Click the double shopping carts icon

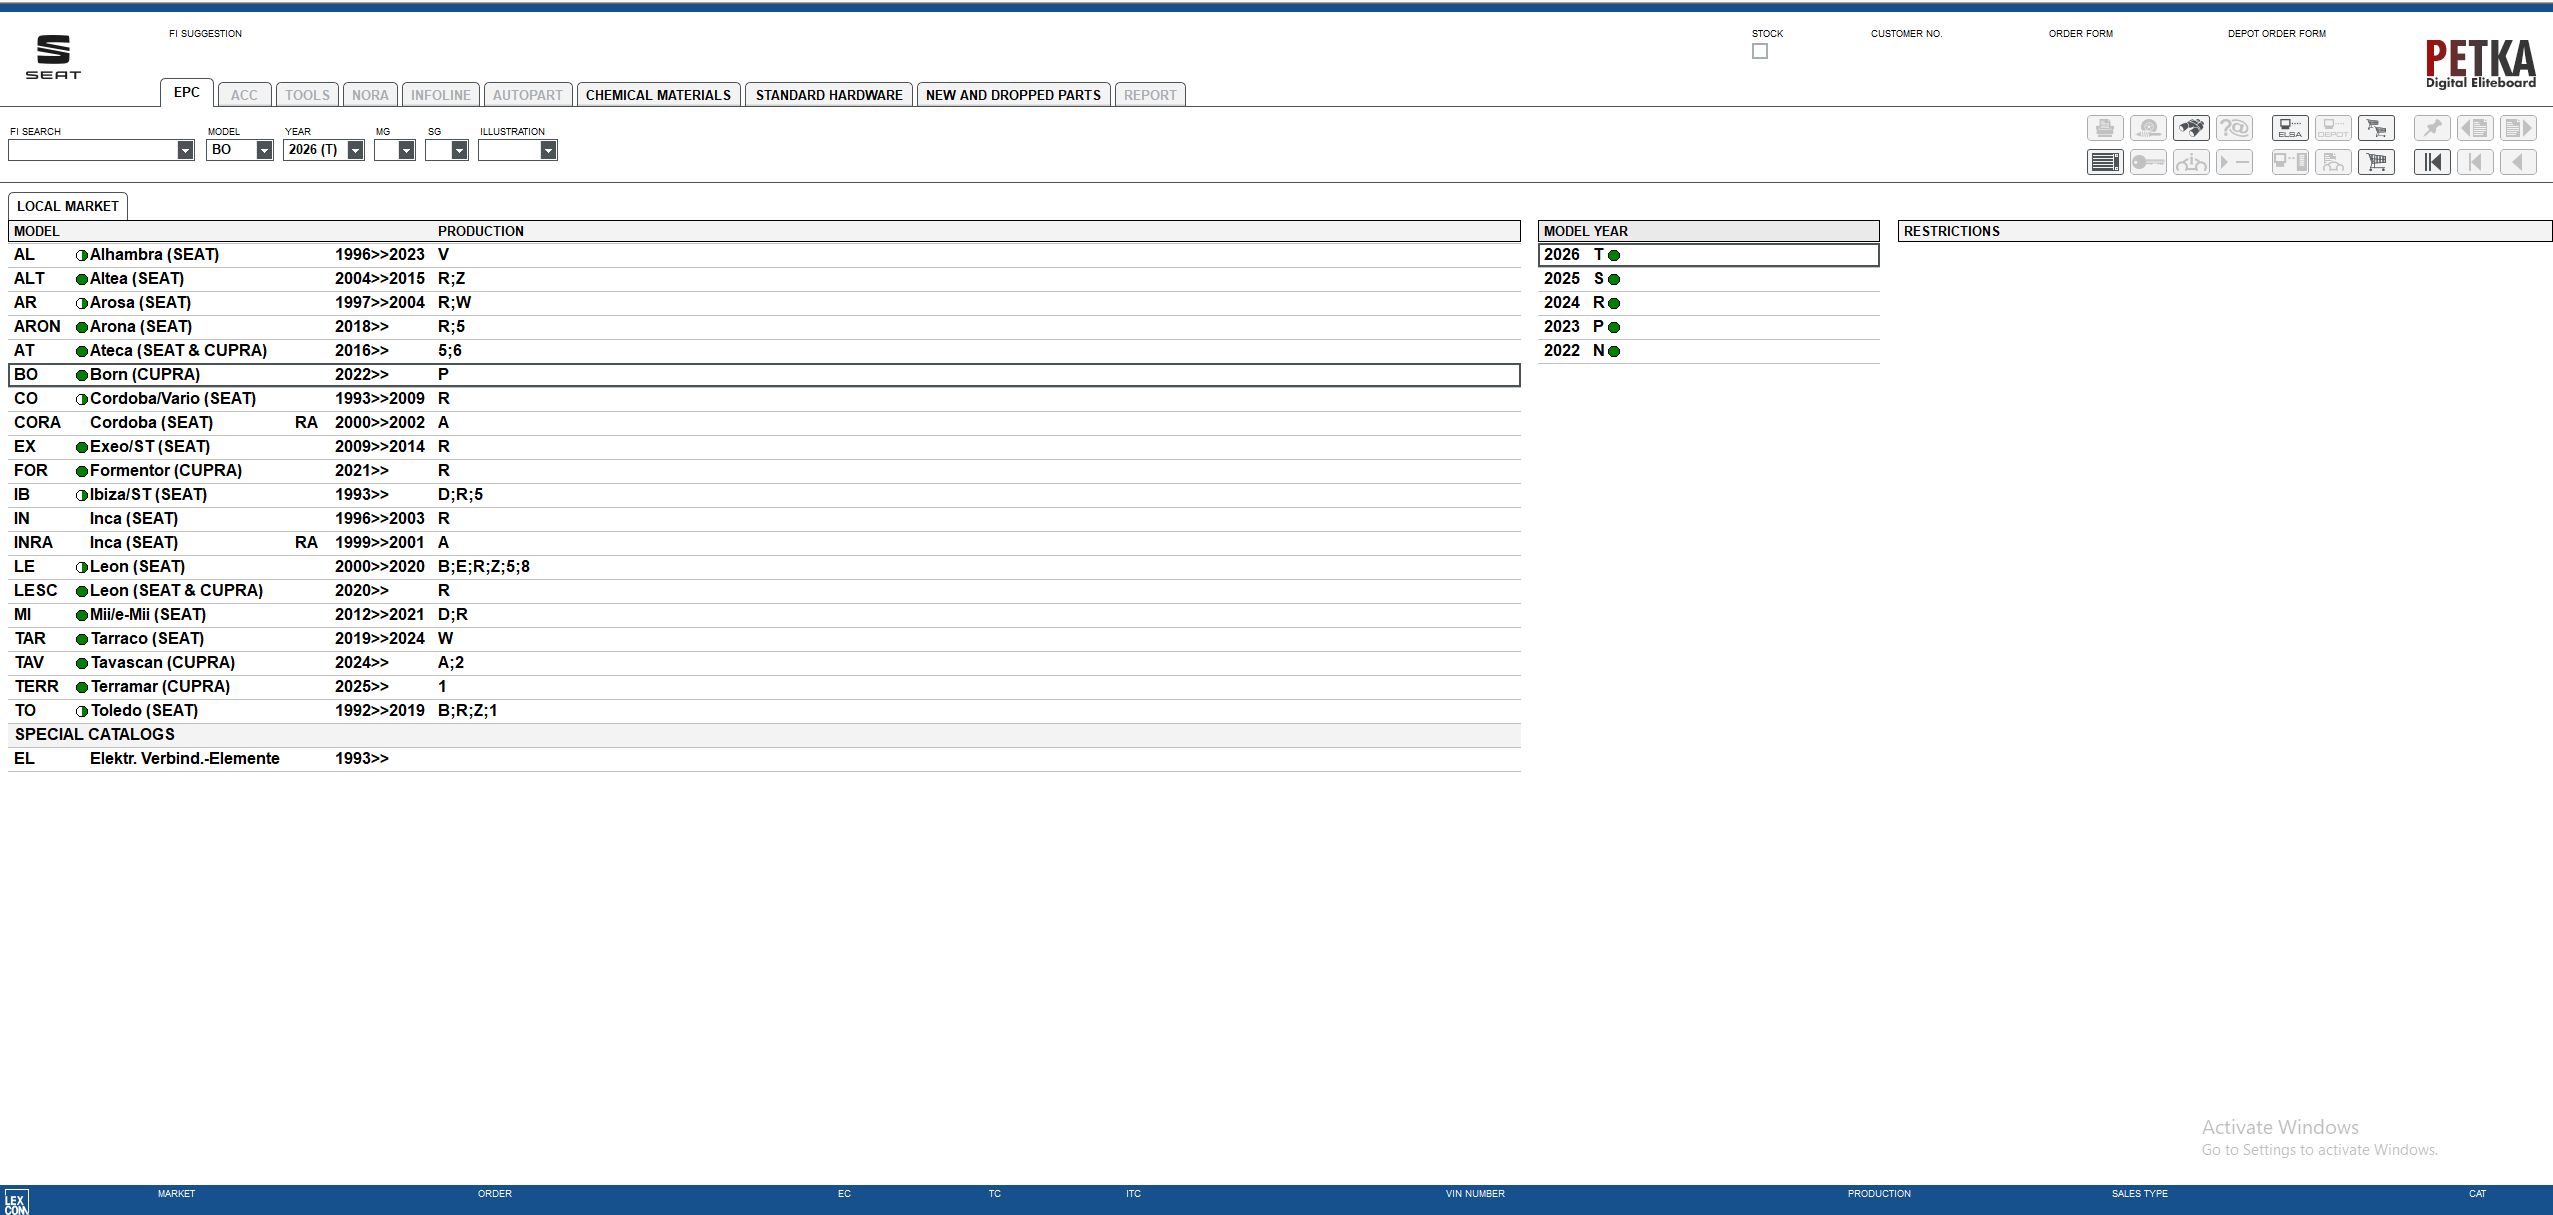click(x=2376, y=129)
